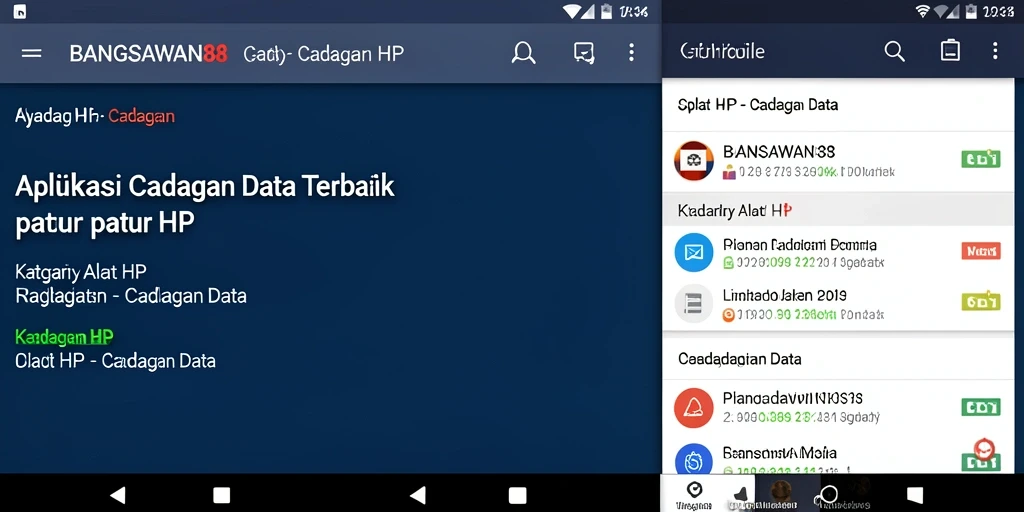Tap the red circular badge near Beansonst row
The image size is (1024, 512).
pos(984,449)
